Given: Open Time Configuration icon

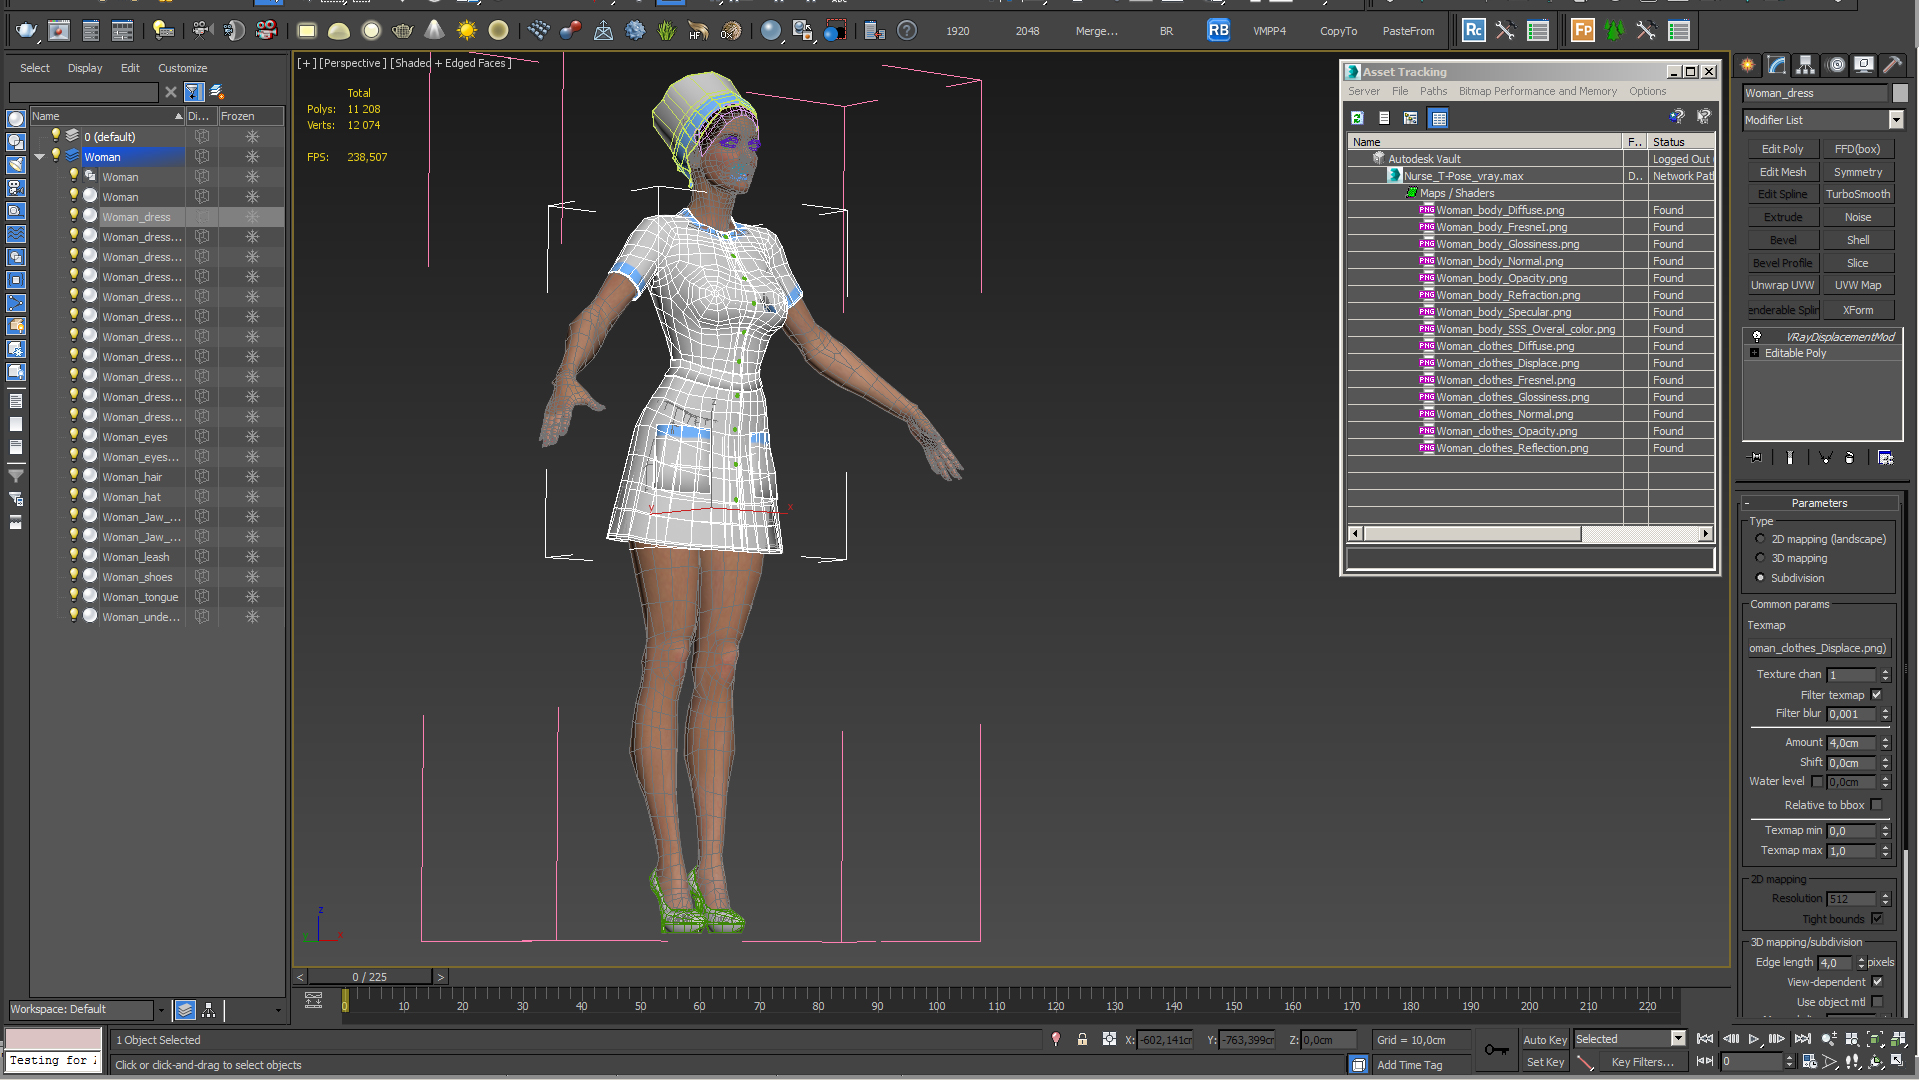Looking at the screenshot, I should 1809,1062.
